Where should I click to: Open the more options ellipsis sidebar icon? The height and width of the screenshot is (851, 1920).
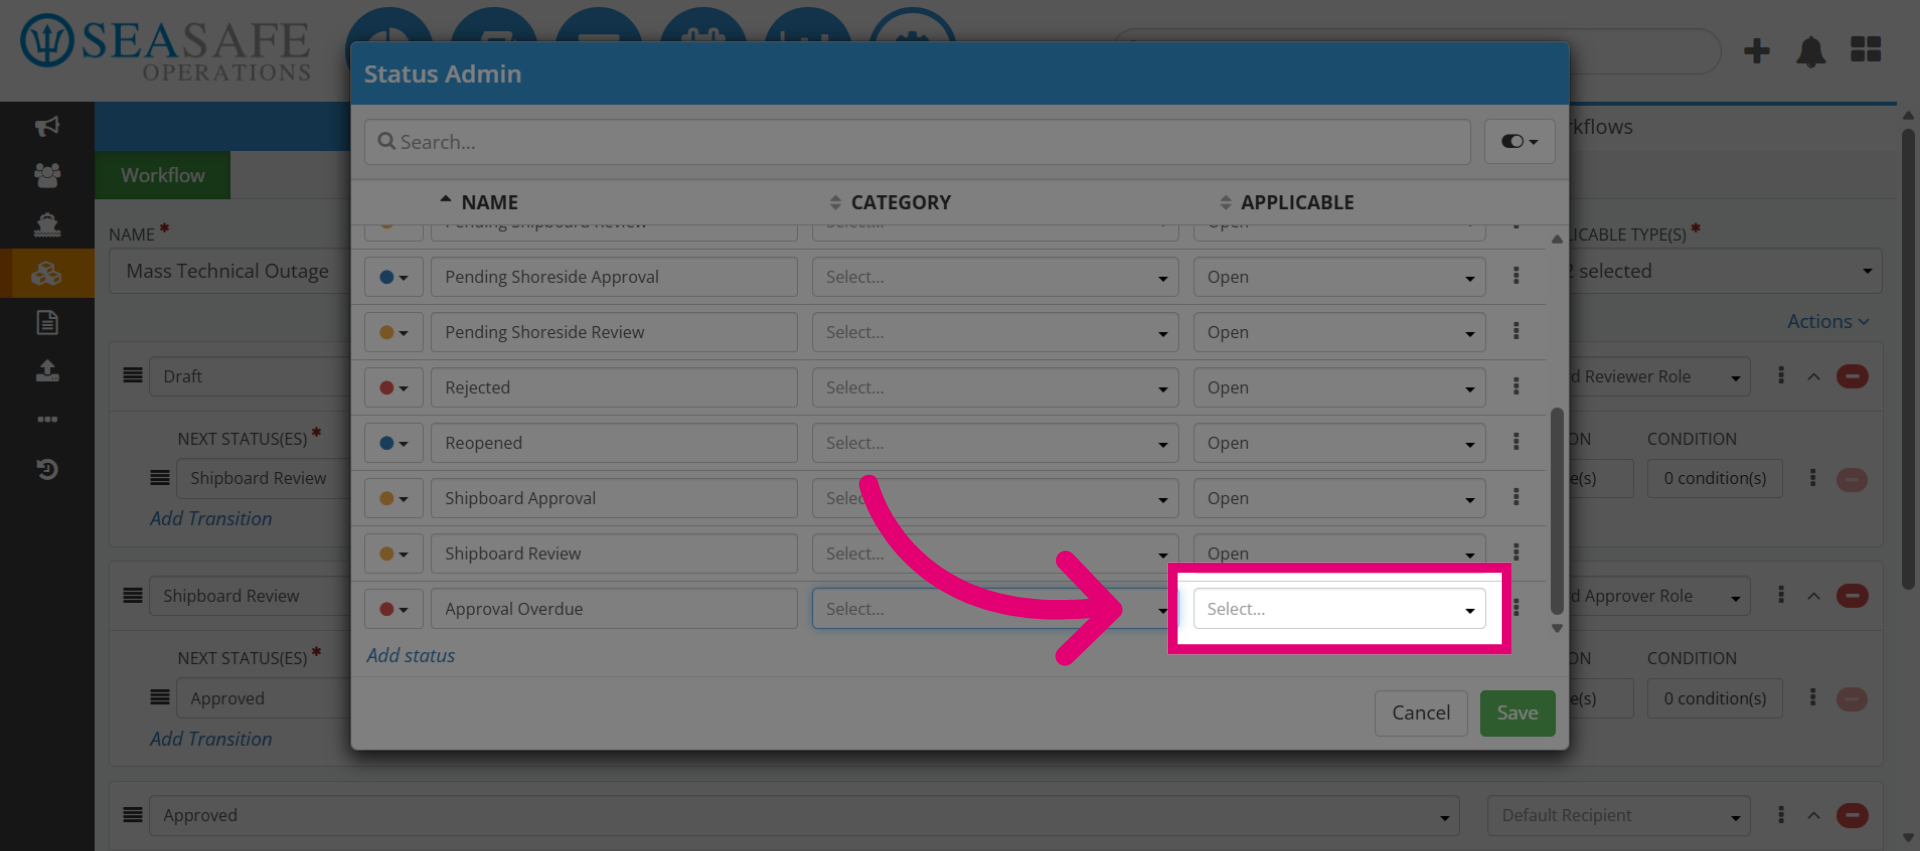coord(47,419)
